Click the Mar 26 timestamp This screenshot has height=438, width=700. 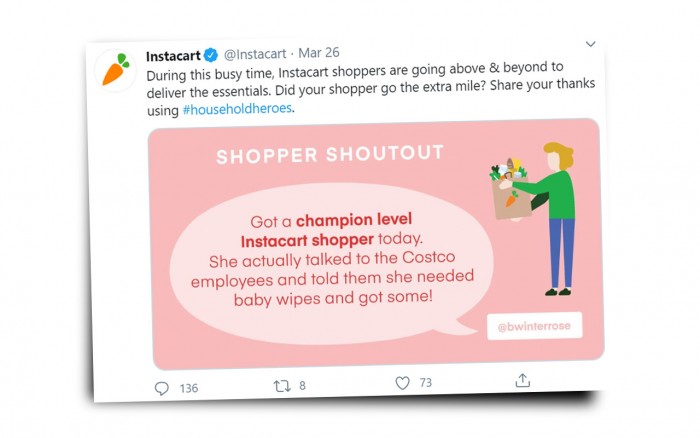tap(321, 53)
